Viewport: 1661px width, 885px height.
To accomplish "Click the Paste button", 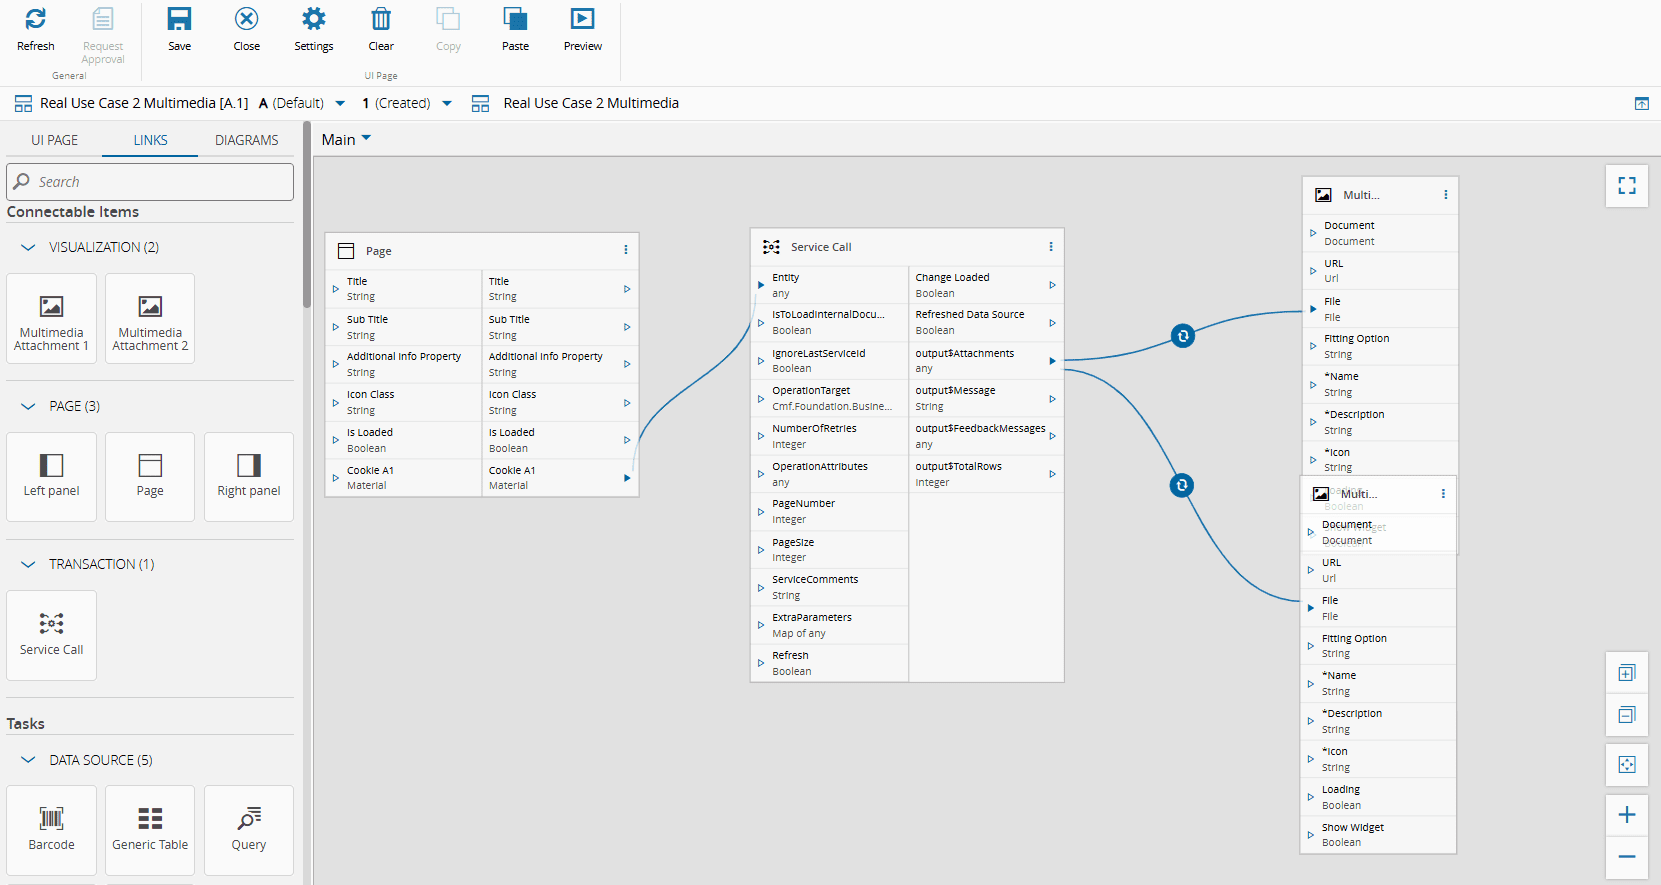I will (x=515, y=29).
